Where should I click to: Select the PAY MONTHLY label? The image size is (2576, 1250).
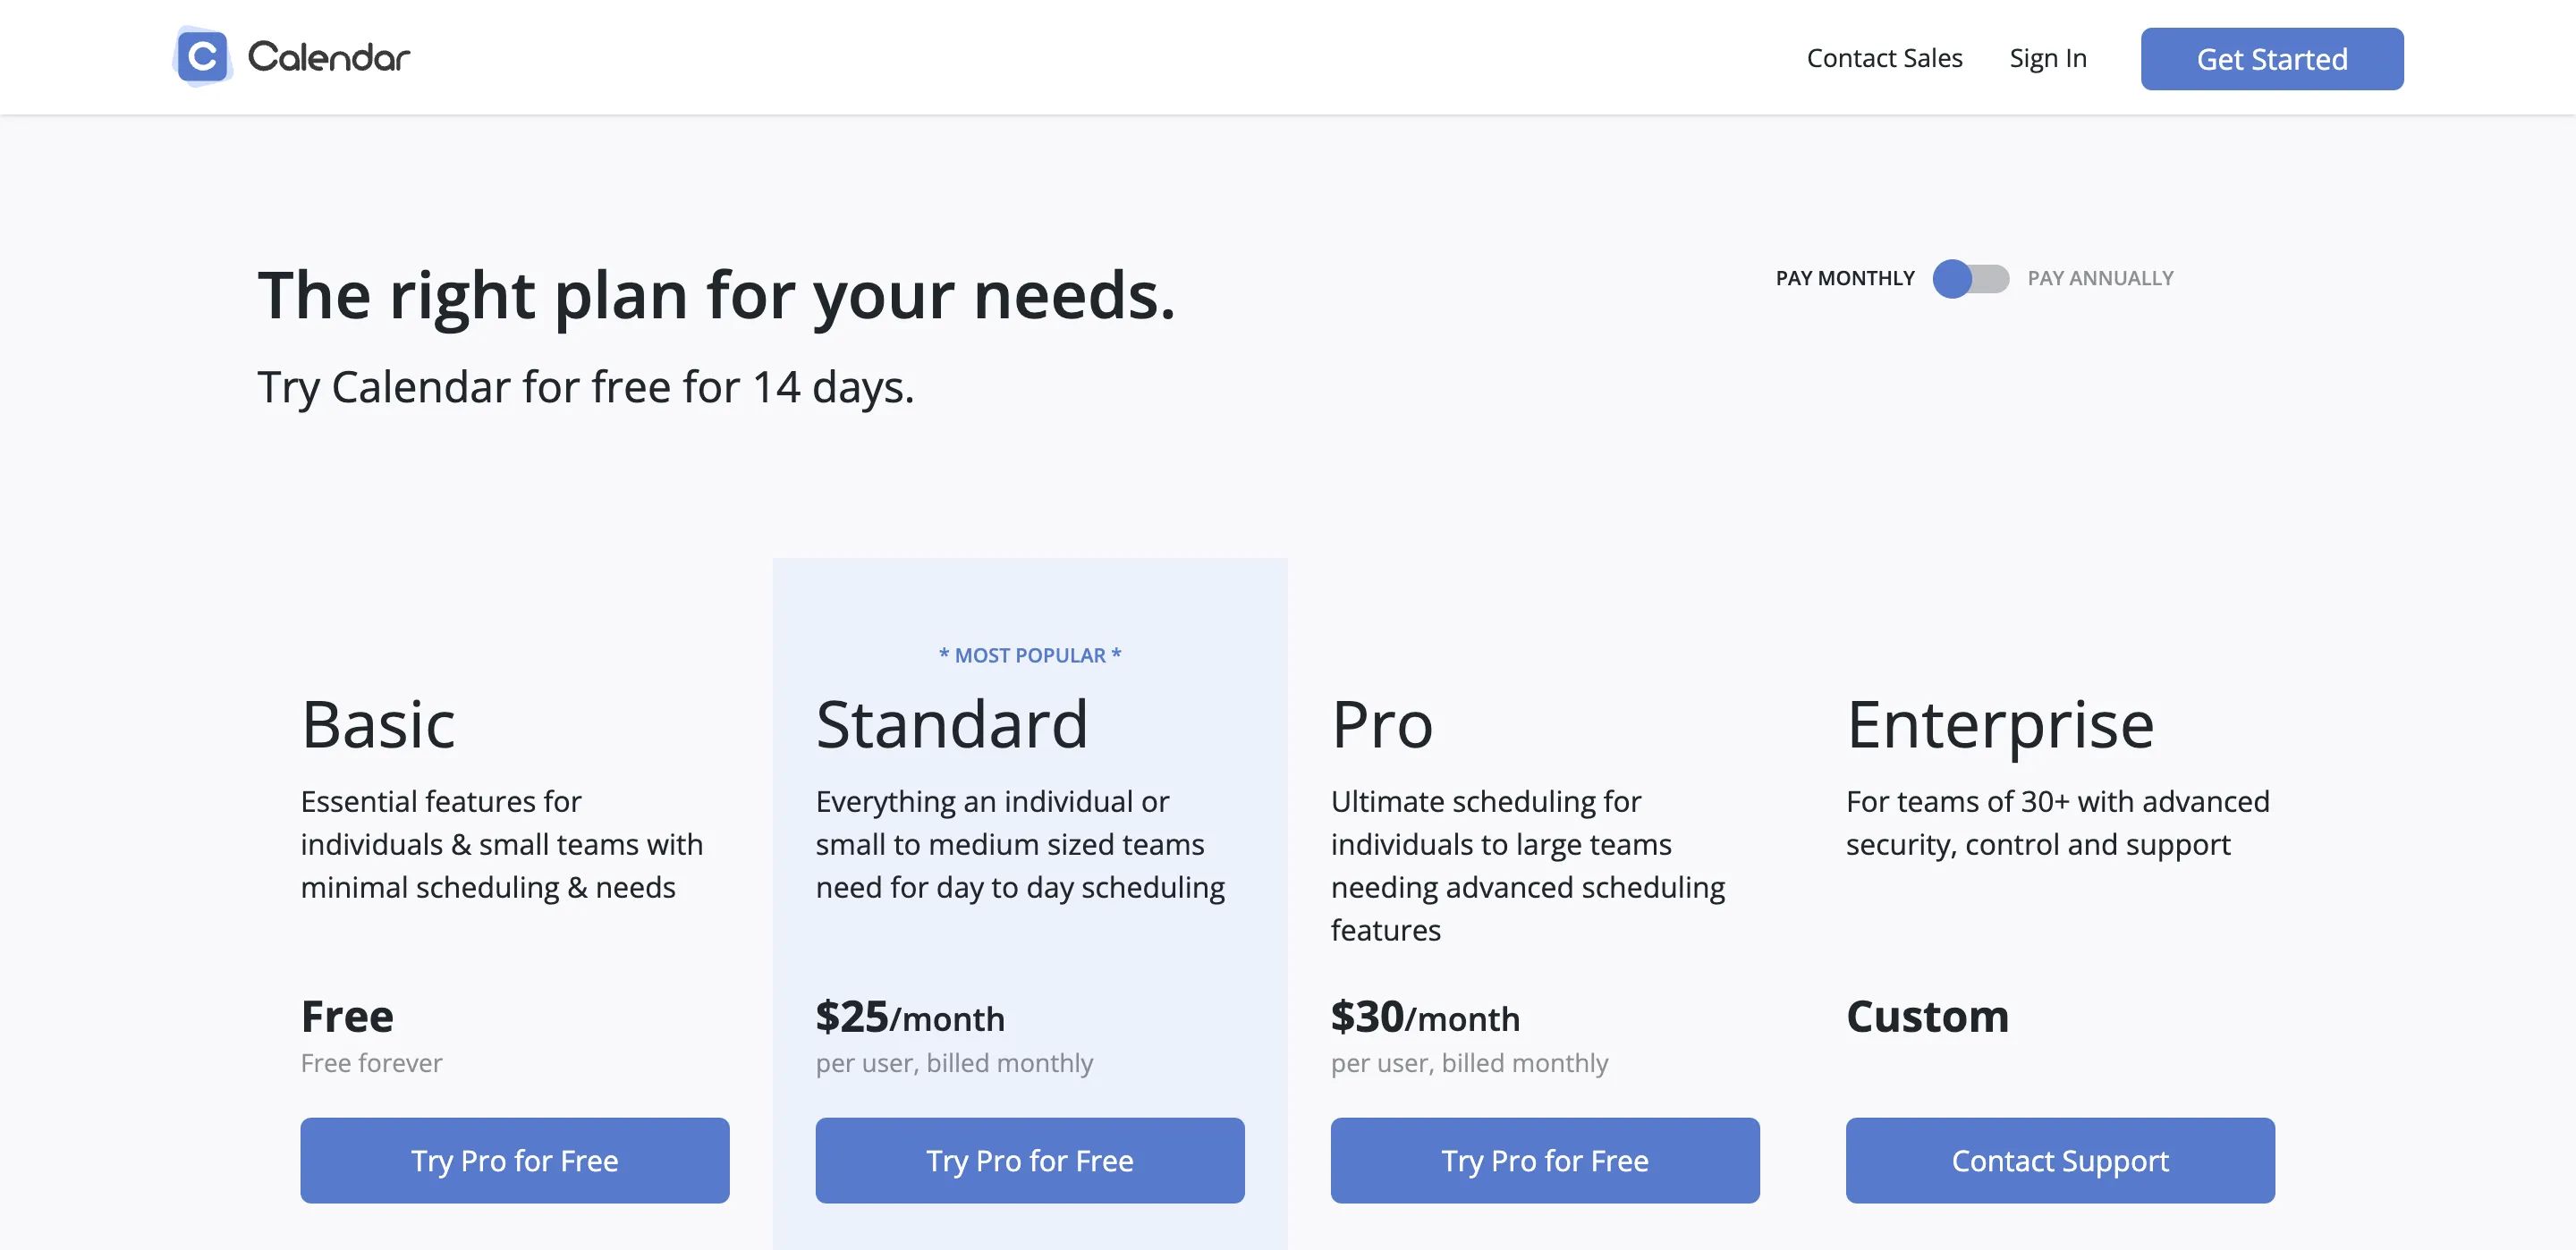tap(1845, 278)
